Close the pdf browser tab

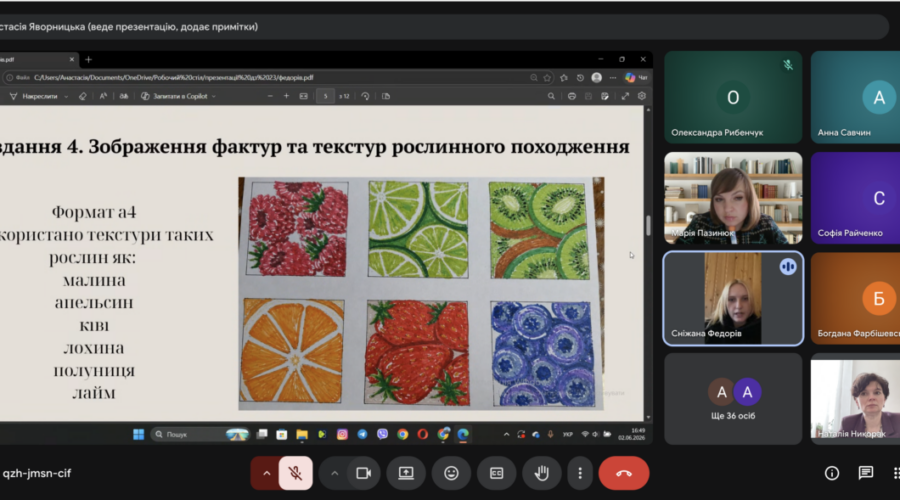click(72, 59)
